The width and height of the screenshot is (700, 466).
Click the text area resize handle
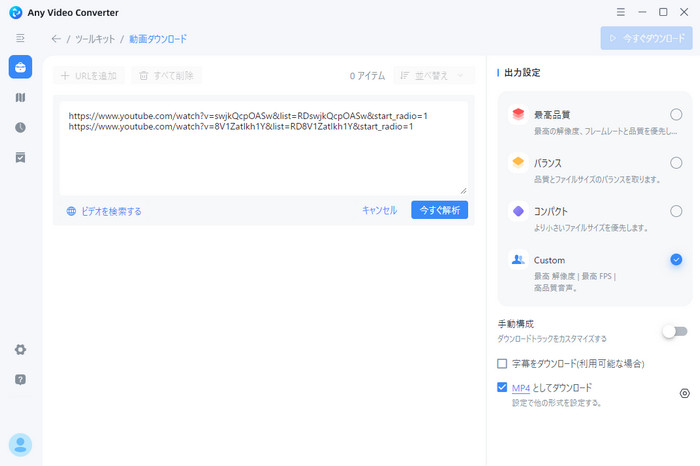tap(463, 191)
